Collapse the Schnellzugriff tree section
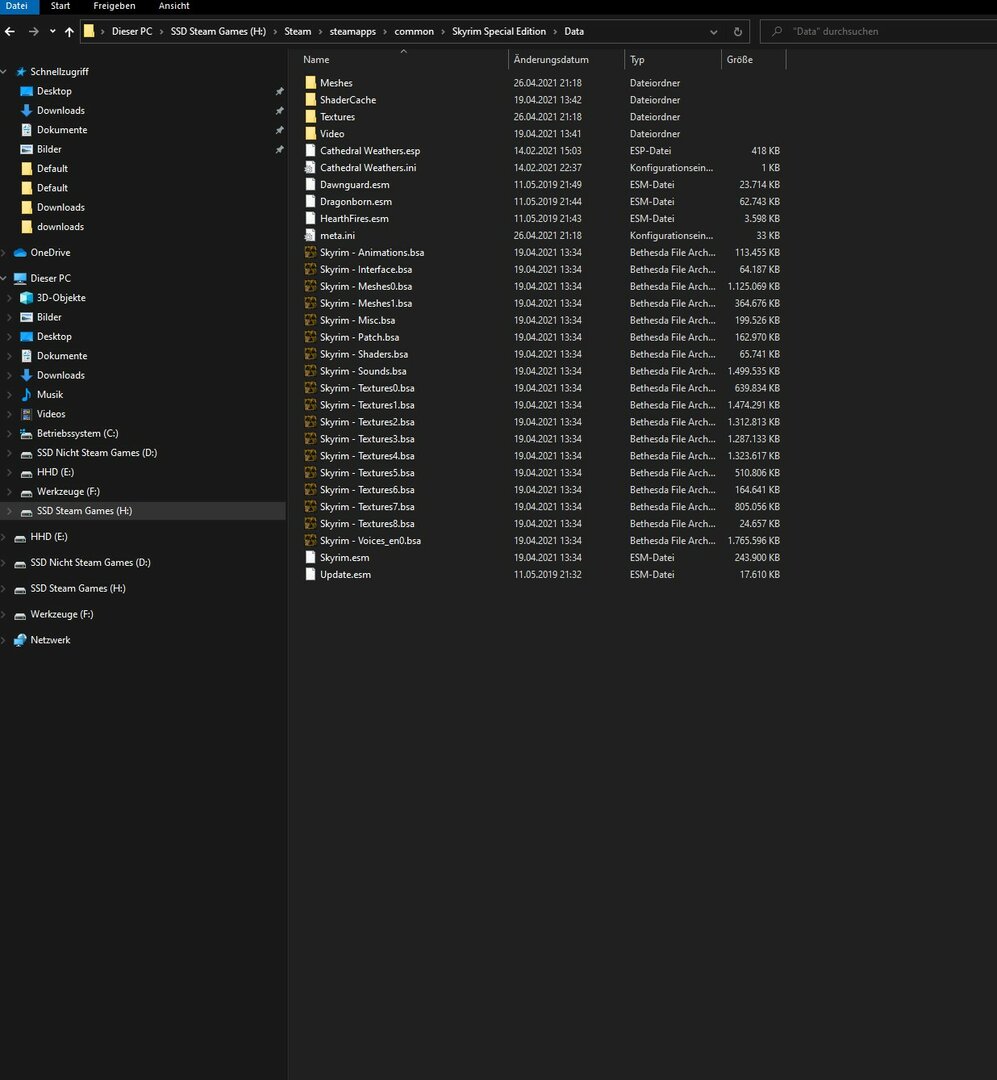The image size is (997, 1080). click(x=4, y=72)
